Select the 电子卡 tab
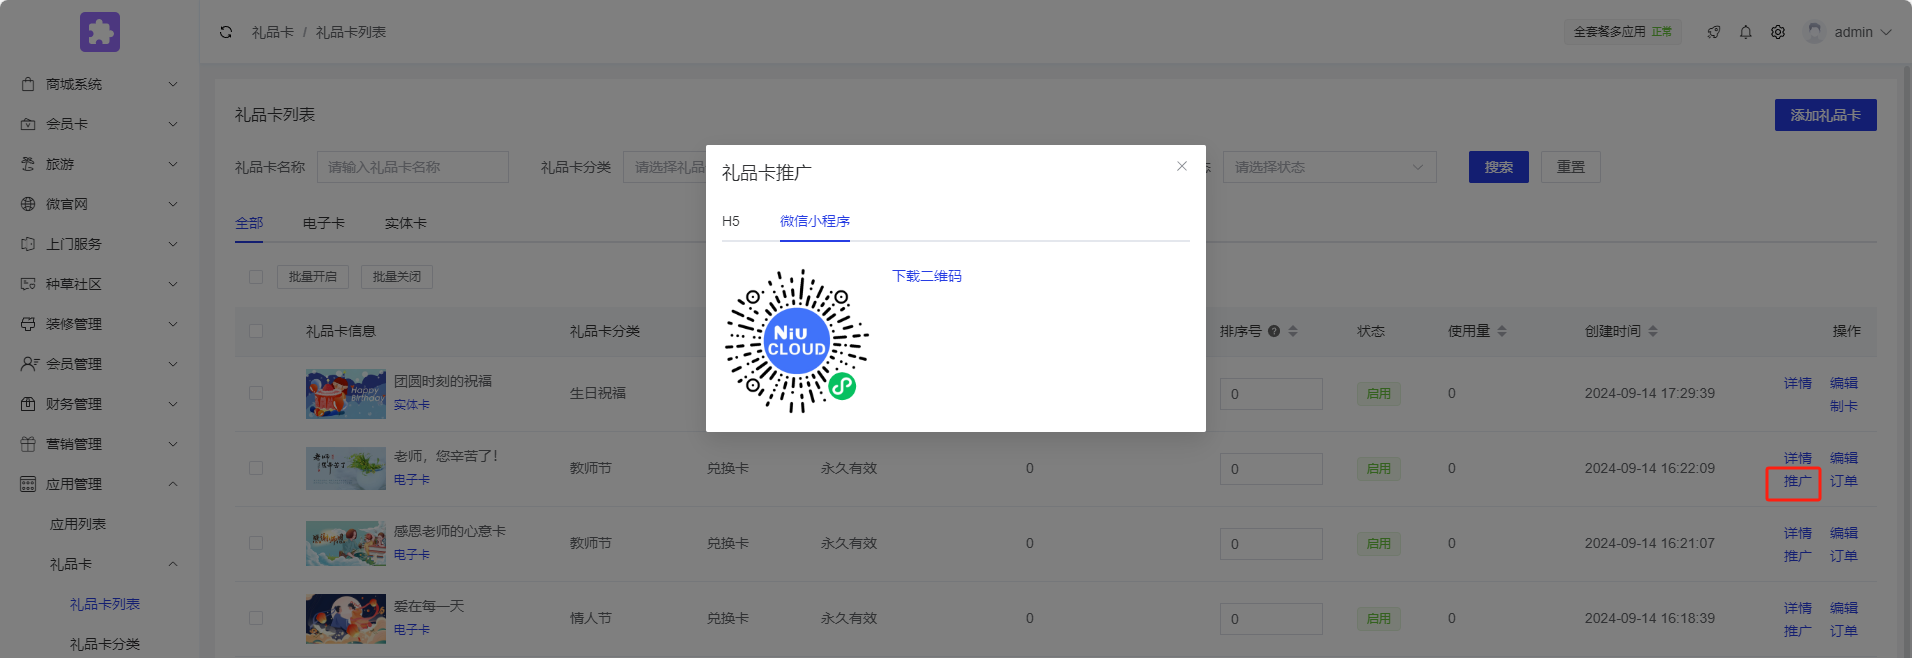Image resolution: width=1912 pixels, height=658 pixels. click(324, 223)
